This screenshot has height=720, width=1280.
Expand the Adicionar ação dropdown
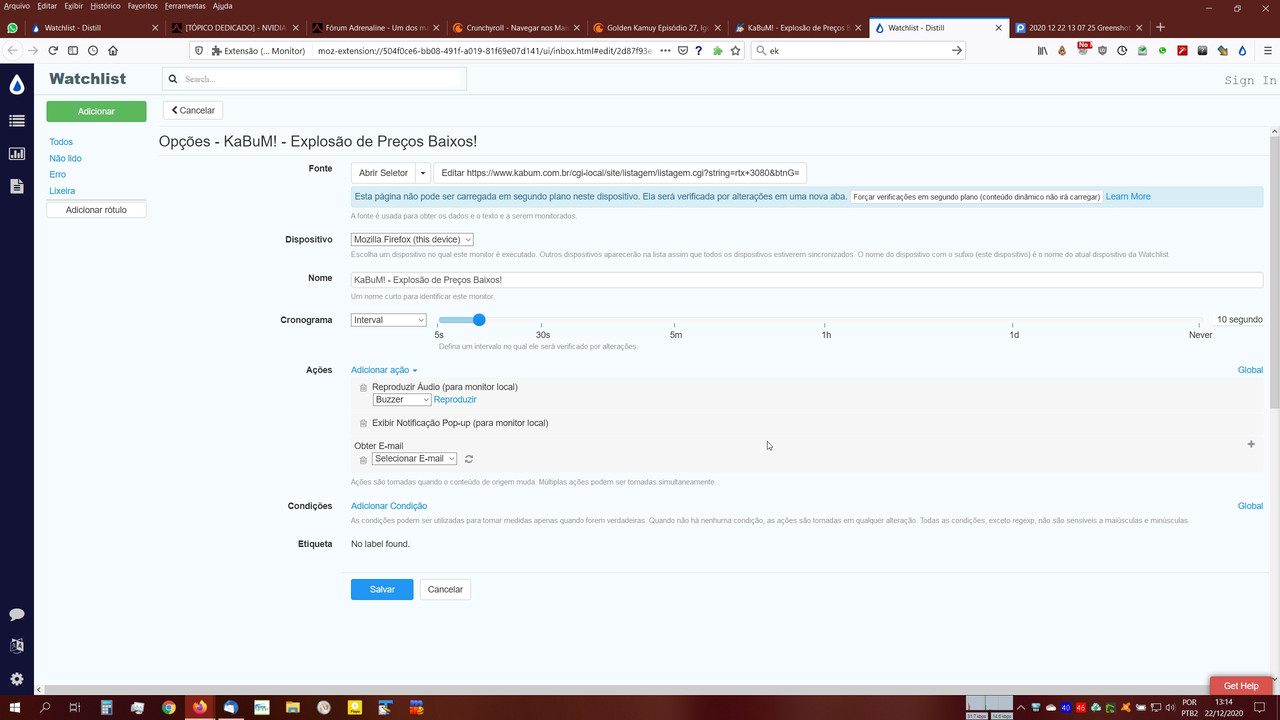pyautogui.click(x=384, y=370)
